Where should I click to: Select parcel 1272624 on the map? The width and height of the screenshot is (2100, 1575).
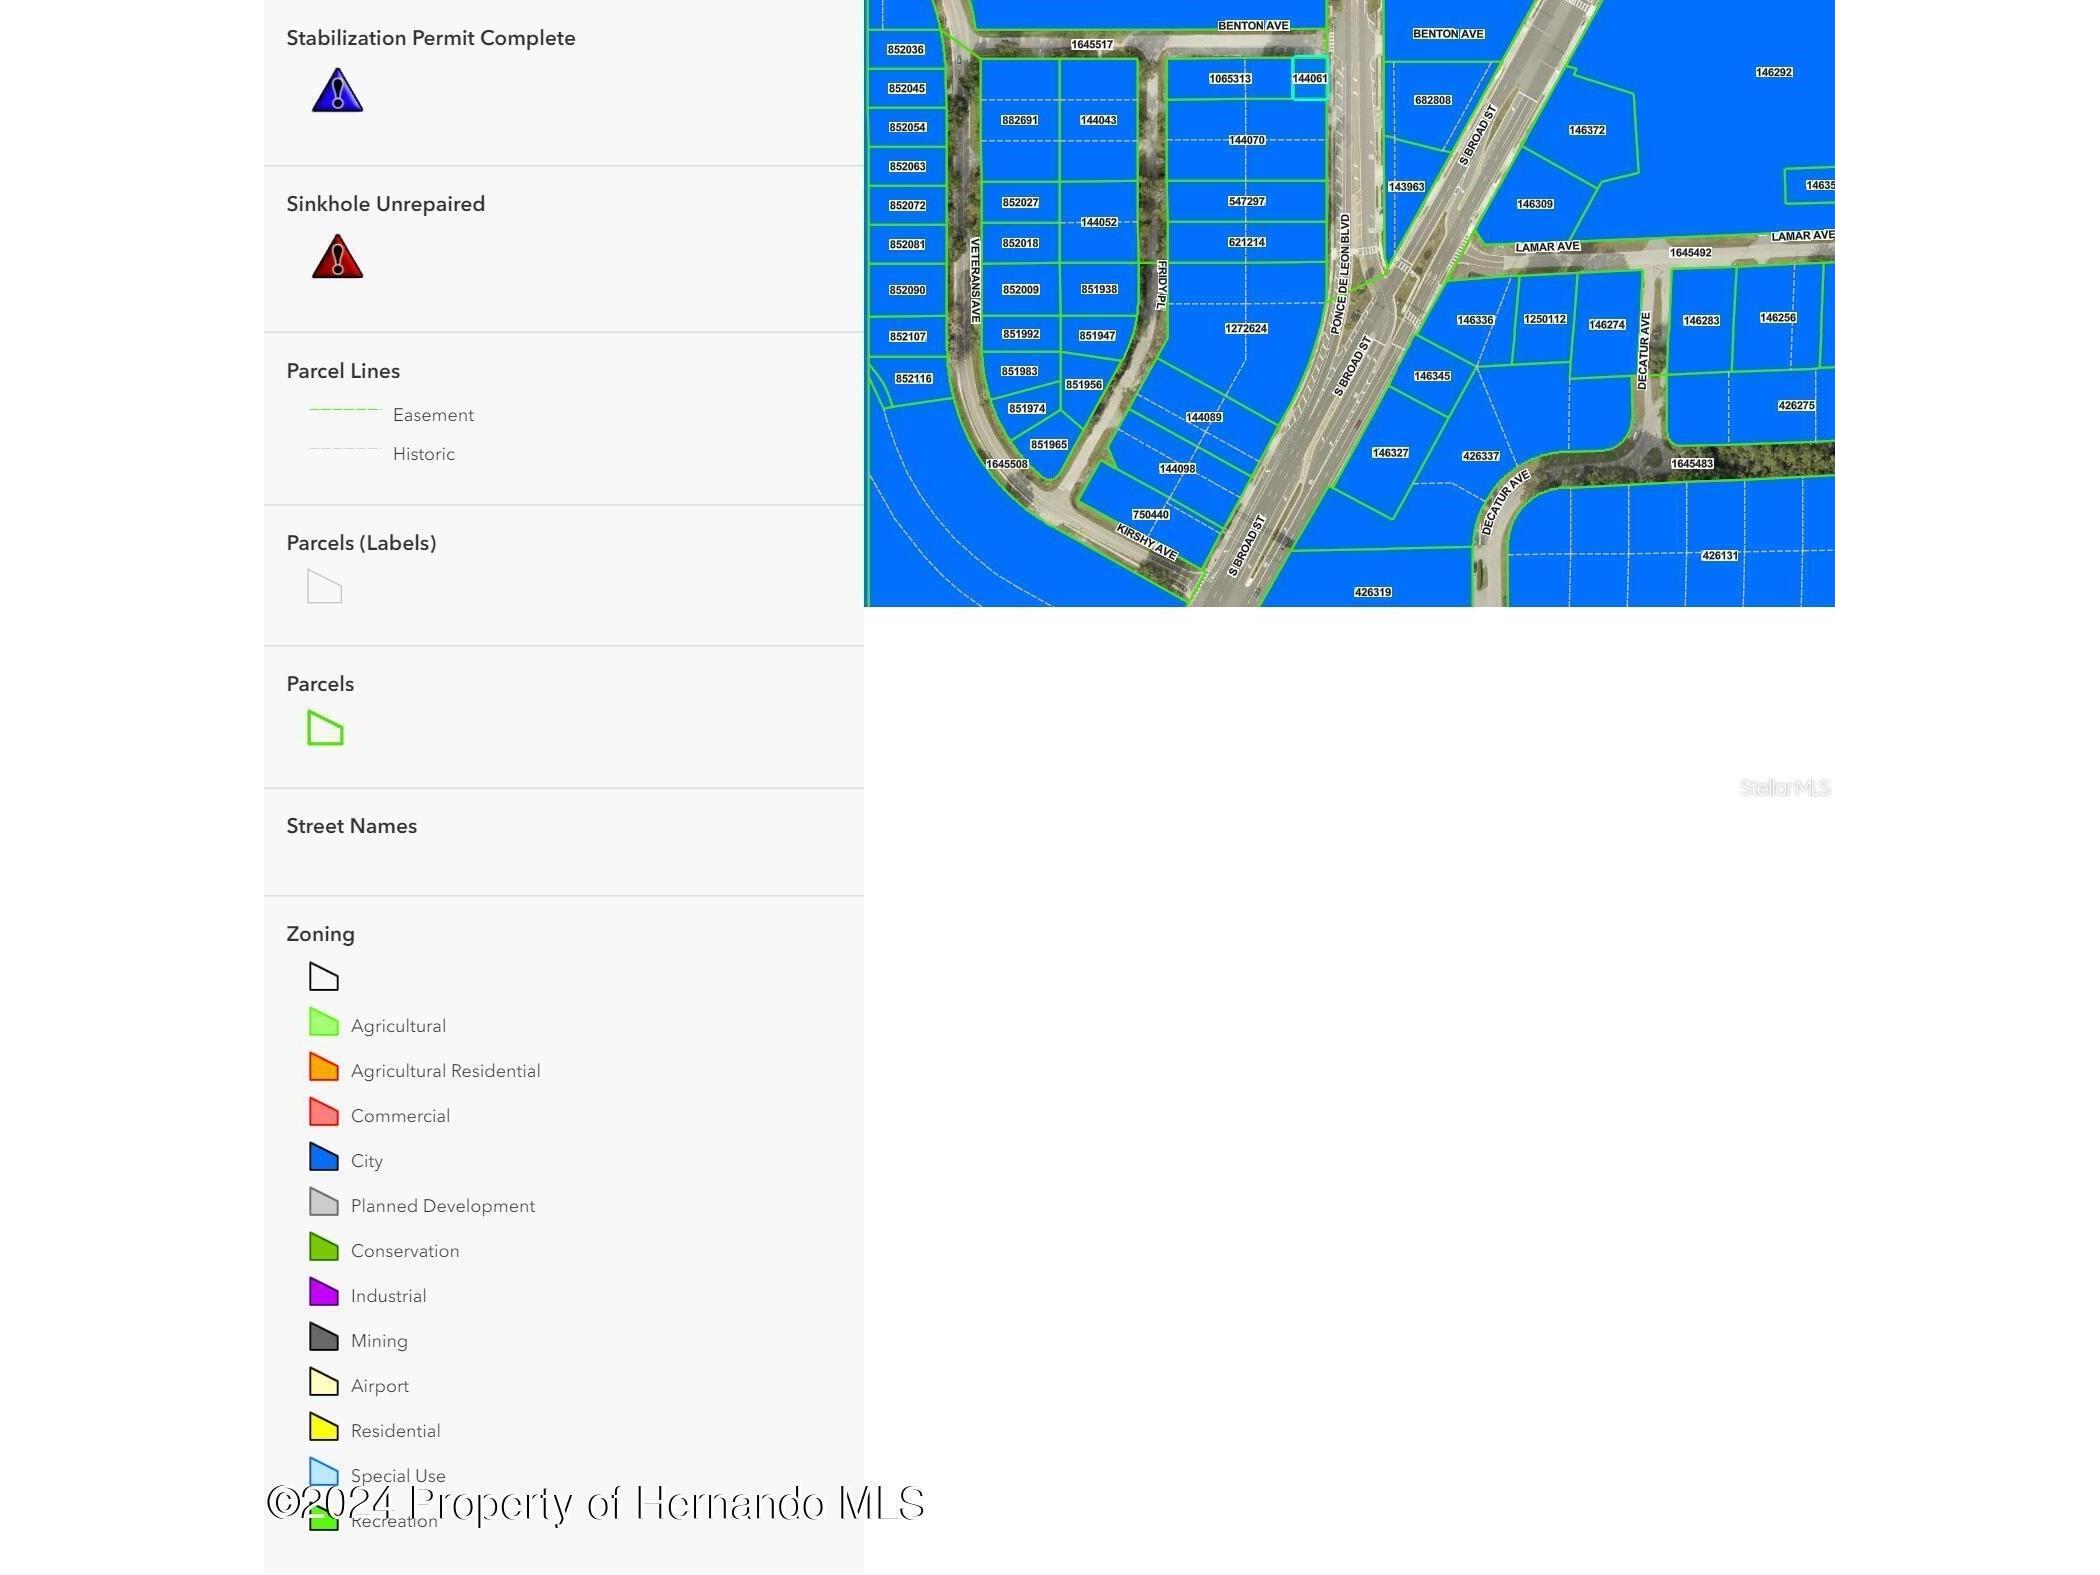point(1245,329)
